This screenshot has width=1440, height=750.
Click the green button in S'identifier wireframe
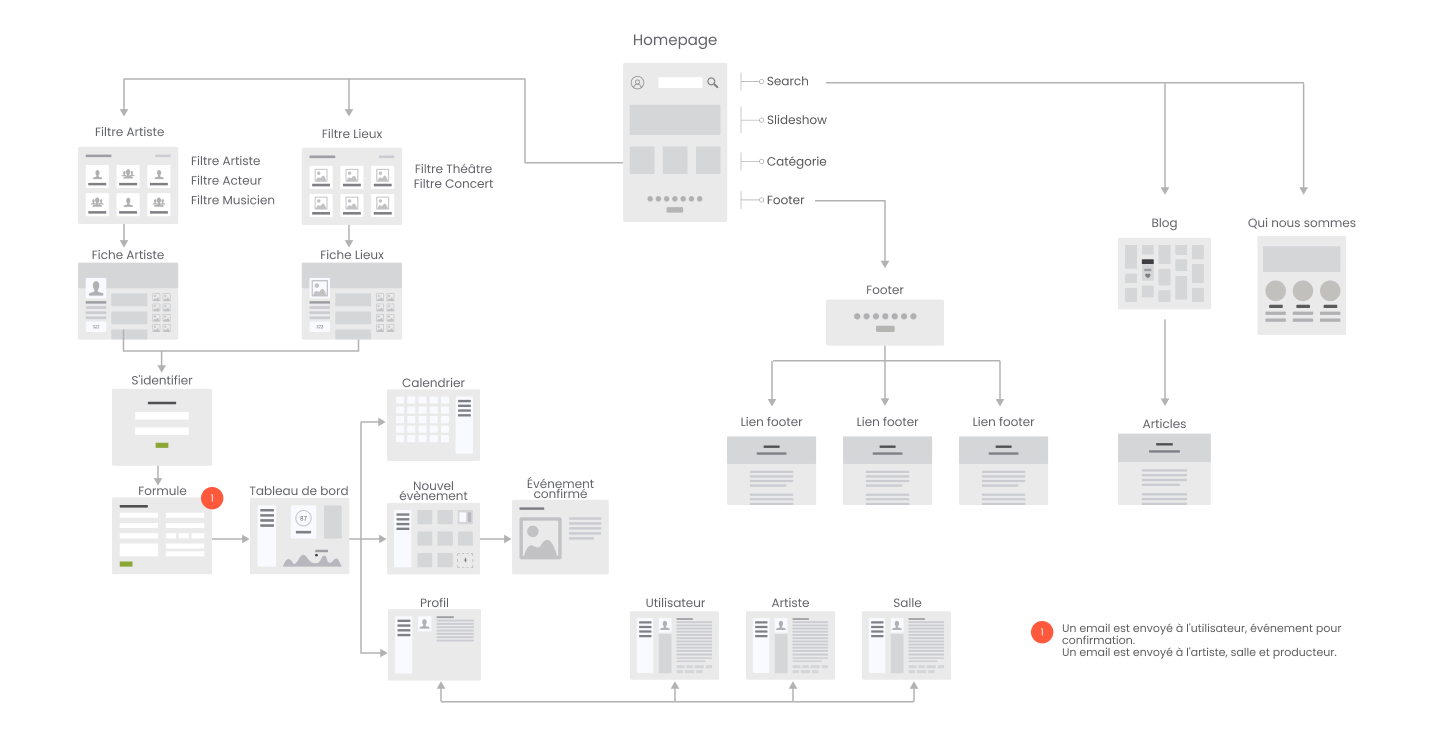162,444
